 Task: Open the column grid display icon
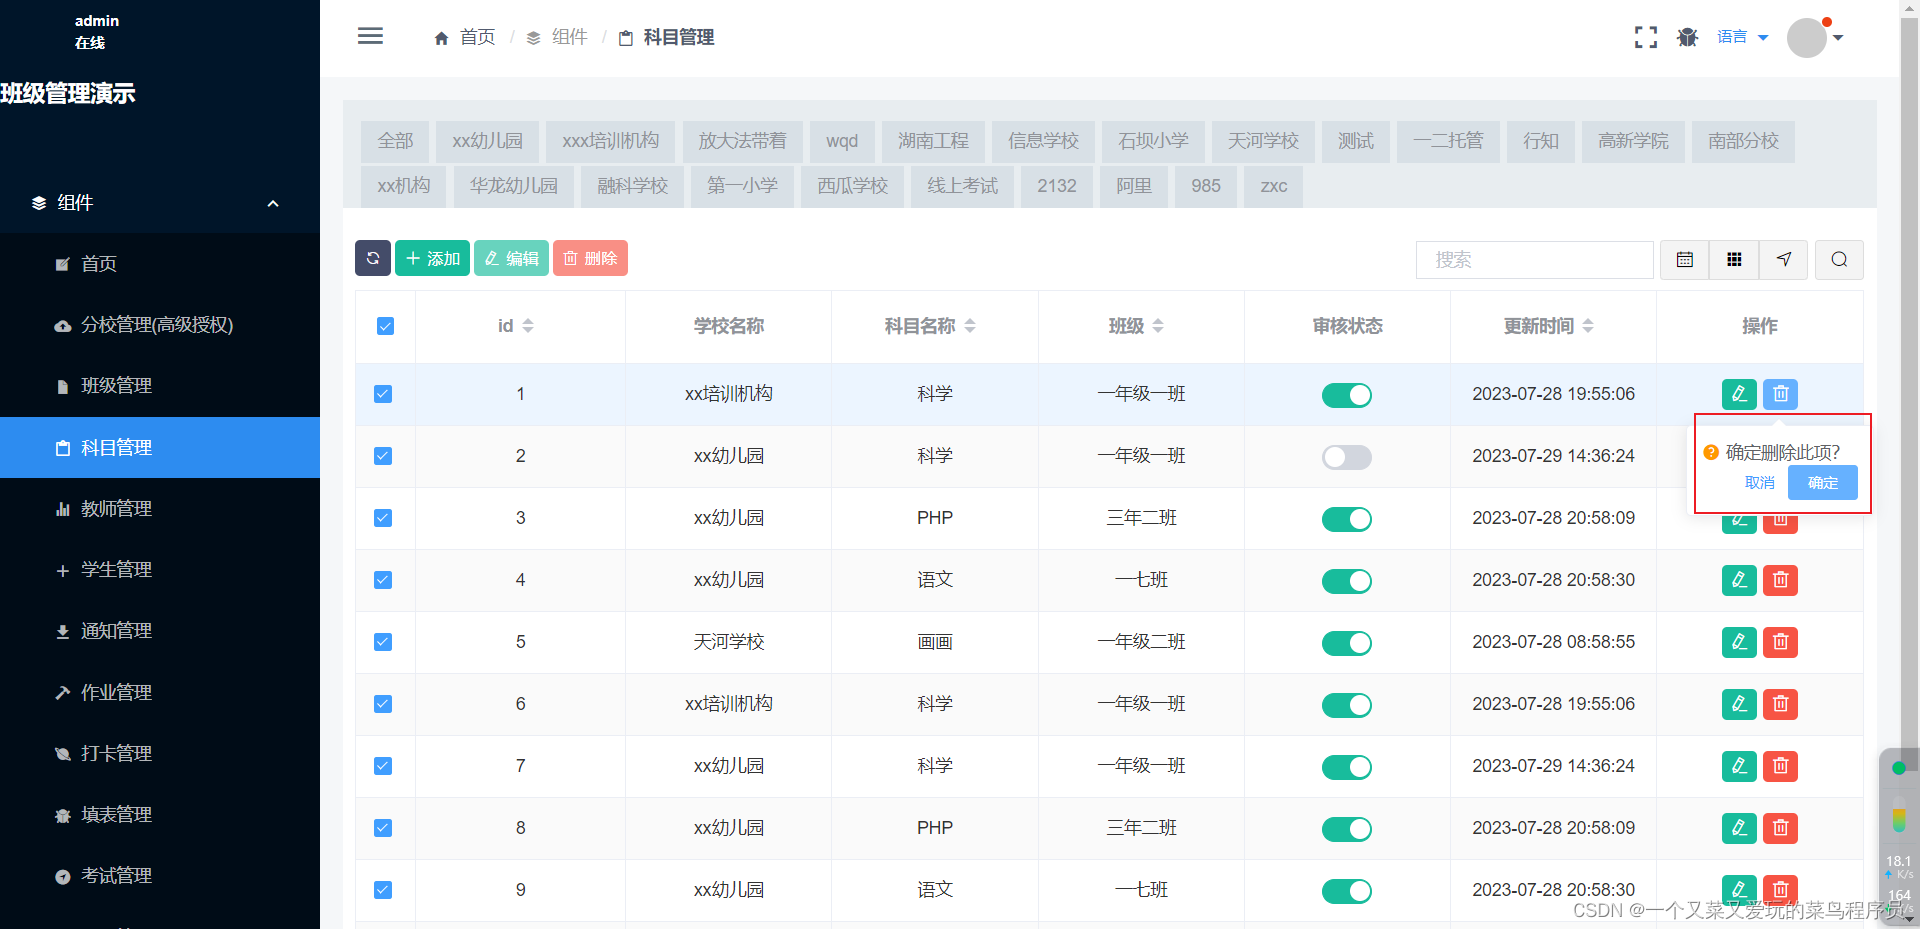coord(1734,260)
